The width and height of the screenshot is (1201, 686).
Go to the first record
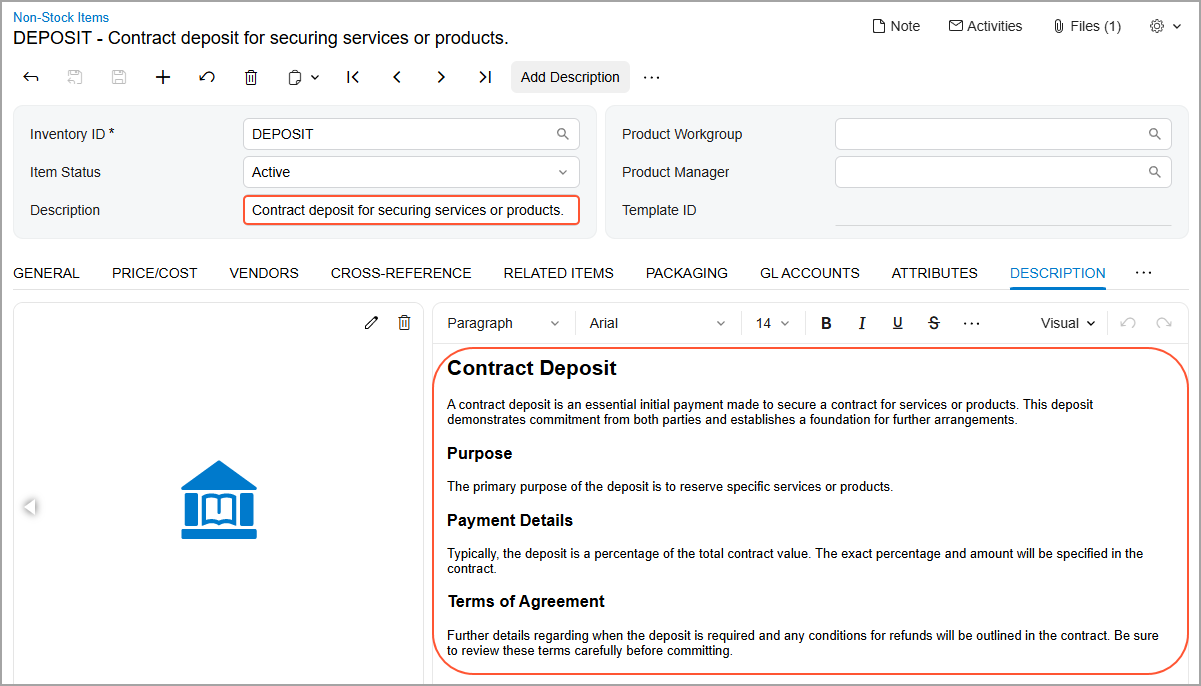click(353, 77)
